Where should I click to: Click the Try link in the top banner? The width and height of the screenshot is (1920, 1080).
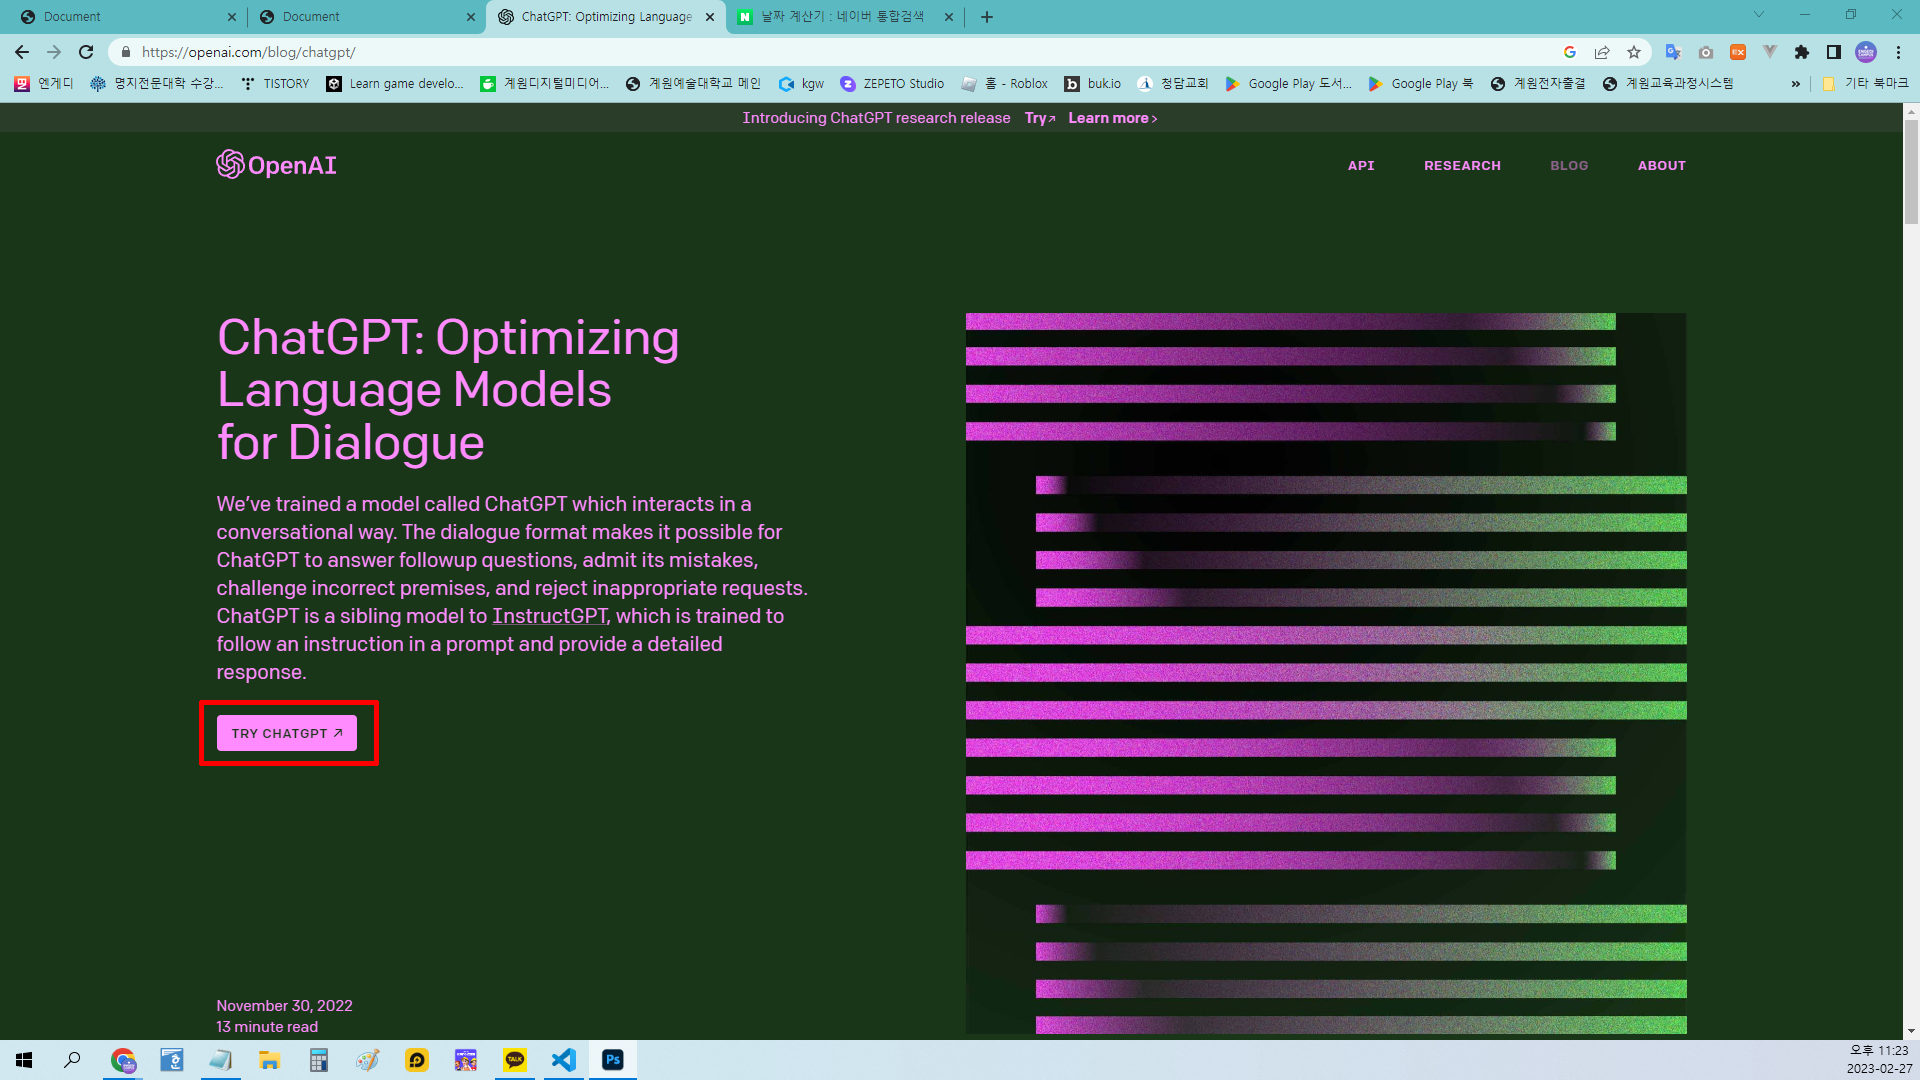point(1039,118)
